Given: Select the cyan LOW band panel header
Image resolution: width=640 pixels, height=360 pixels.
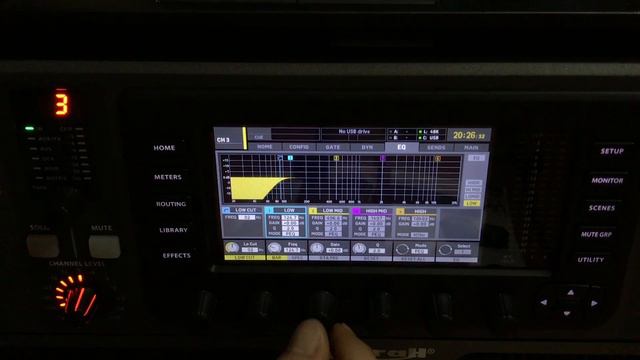Looking at the screenshot, I should (x=285, y=210).
